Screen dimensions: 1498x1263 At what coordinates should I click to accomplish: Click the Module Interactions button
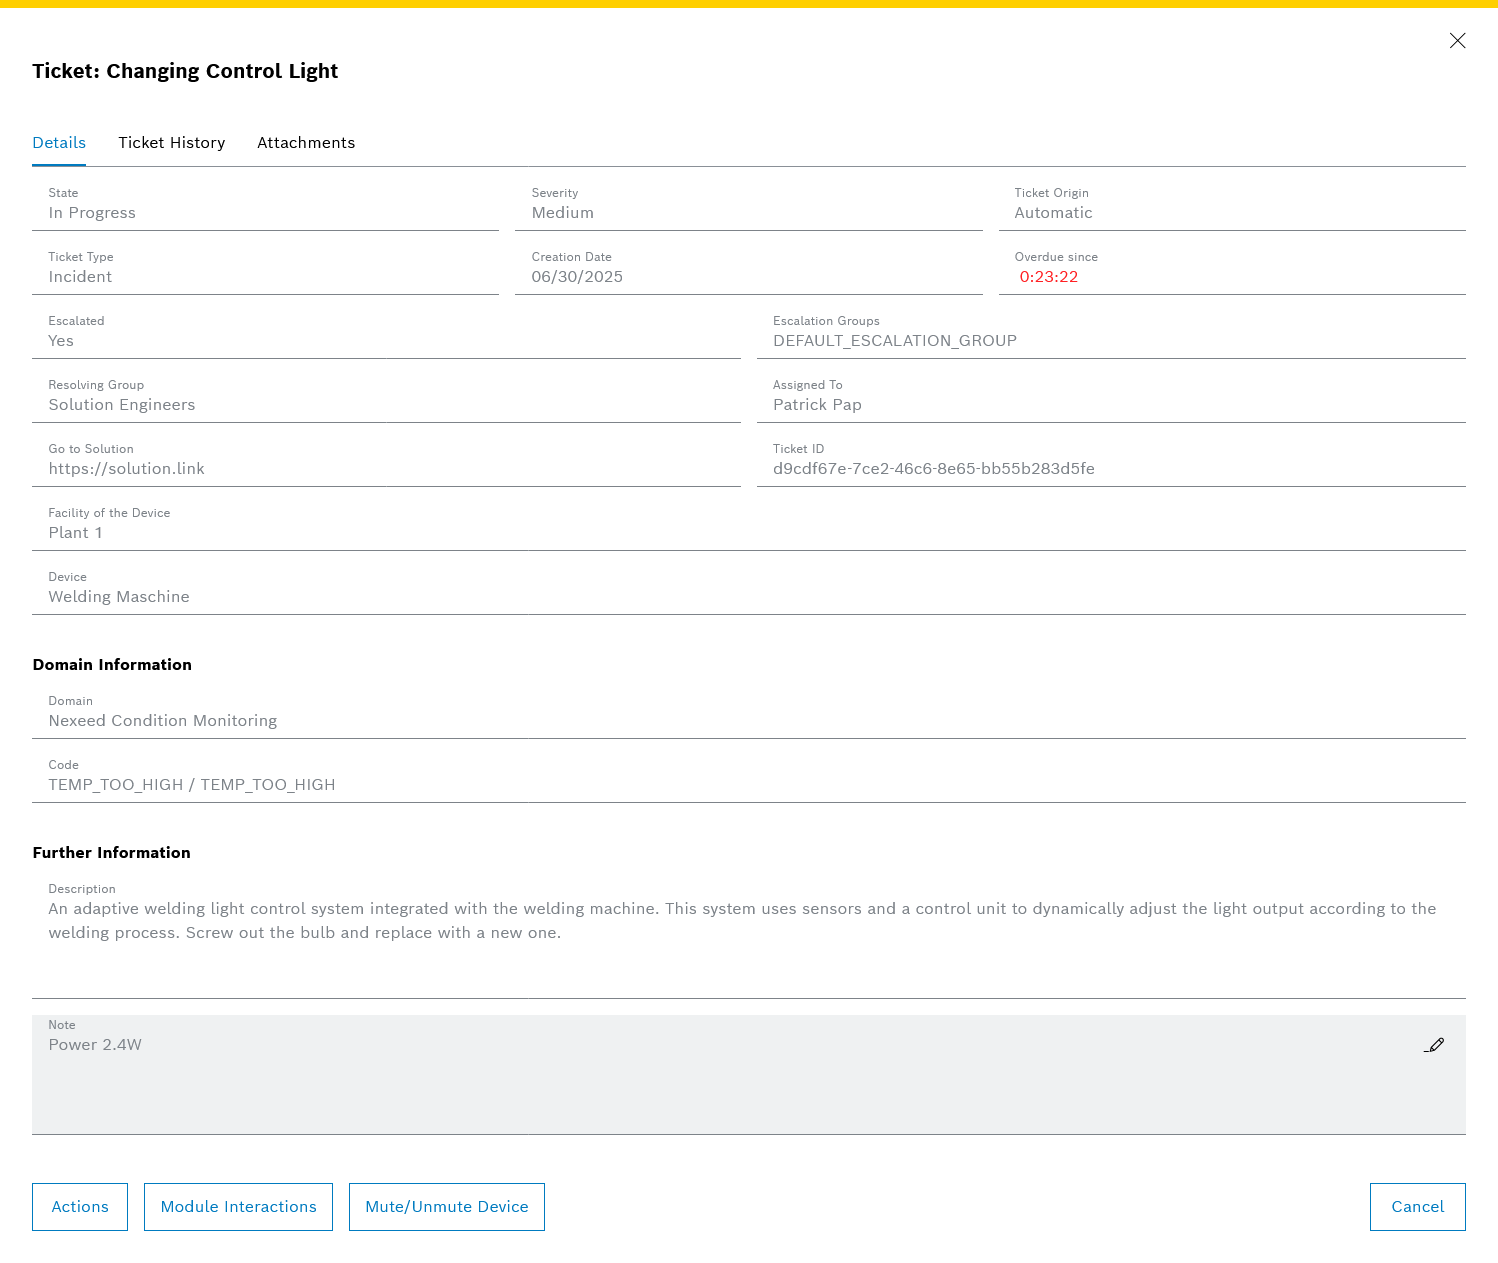[238, 1207]
